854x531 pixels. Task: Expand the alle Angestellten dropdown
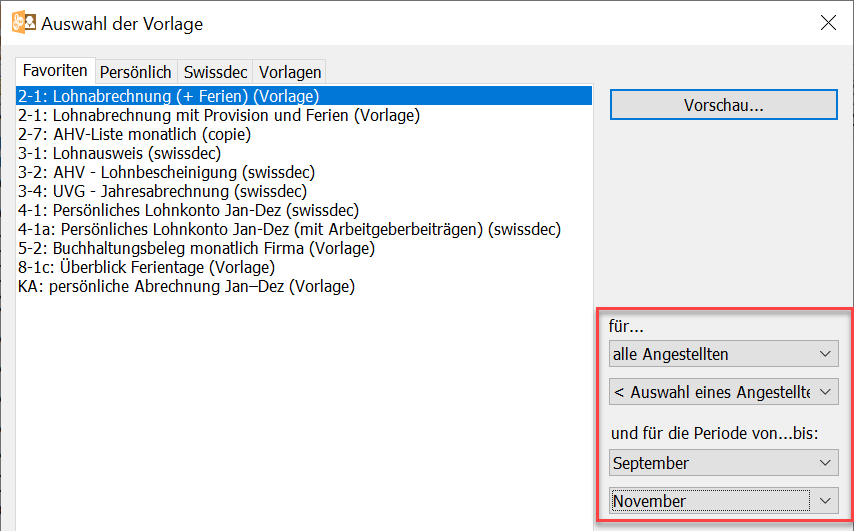[723, 354]
